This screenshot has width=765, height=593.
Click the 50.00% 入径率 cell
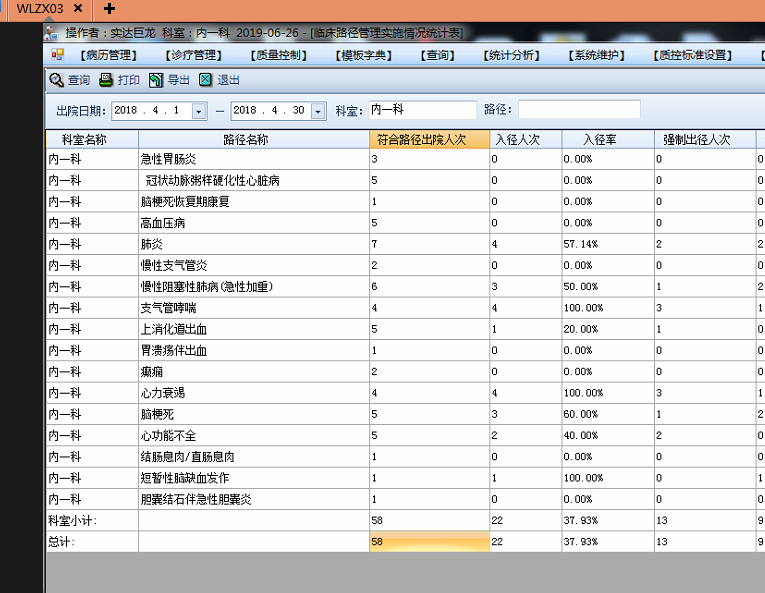click(608, 286)
